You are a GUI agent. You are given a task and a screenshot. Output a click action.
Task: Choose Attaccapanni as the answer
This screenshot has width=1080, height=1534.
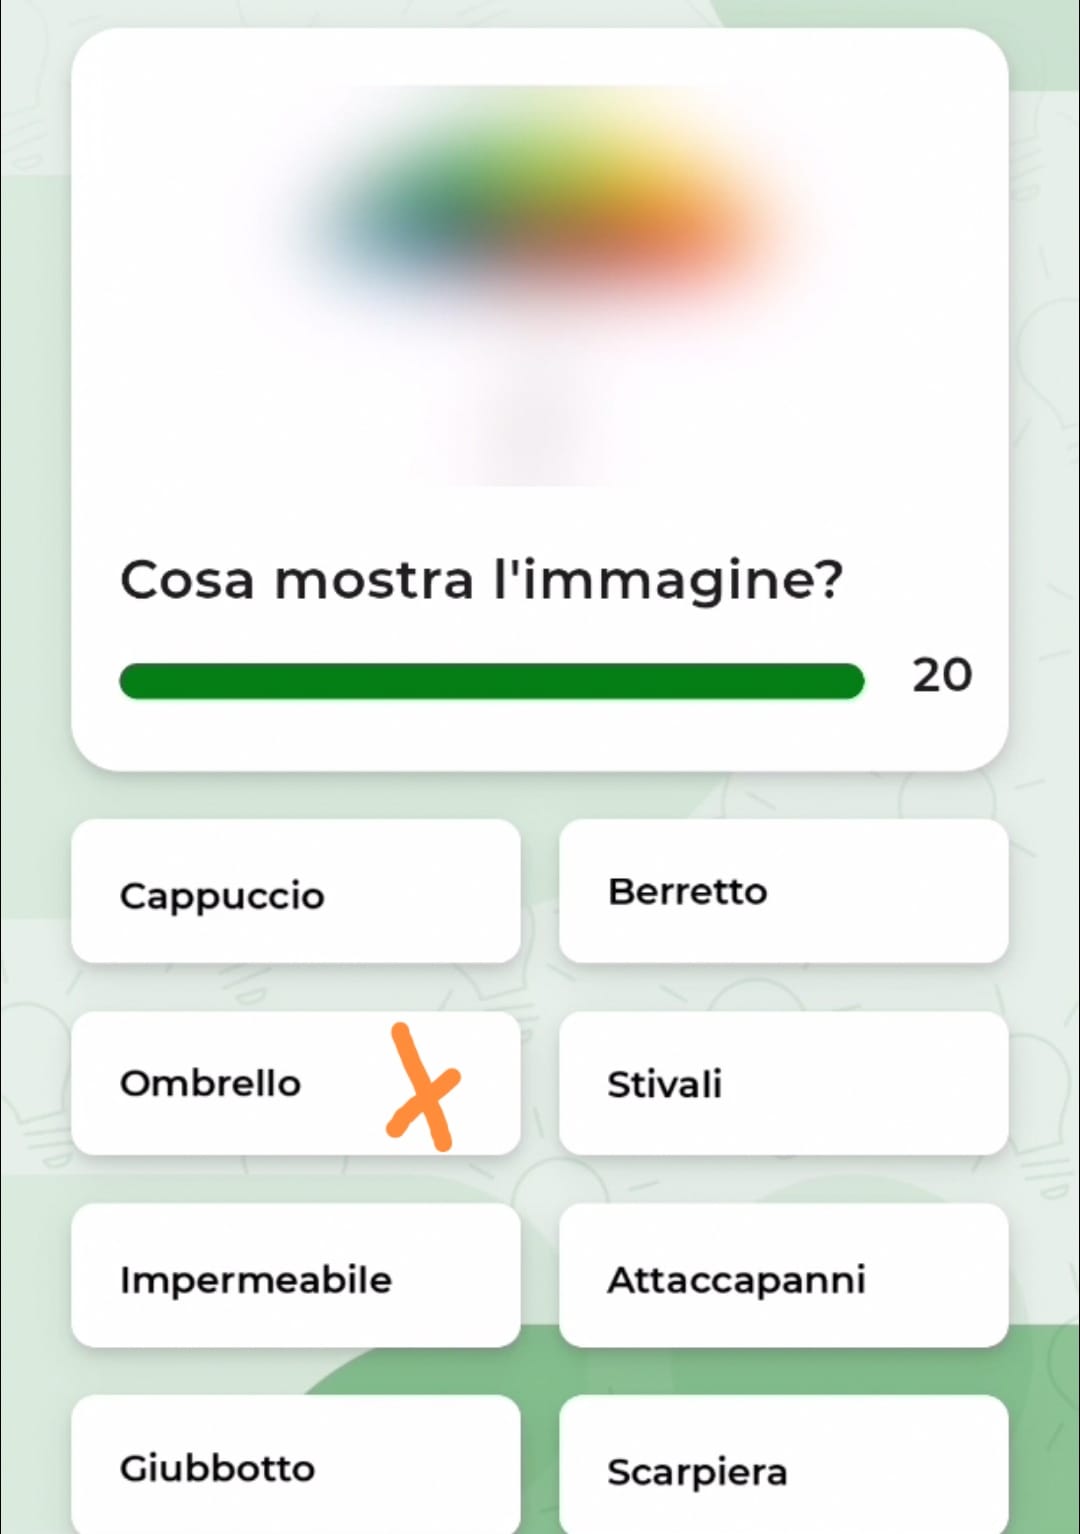783,1275
